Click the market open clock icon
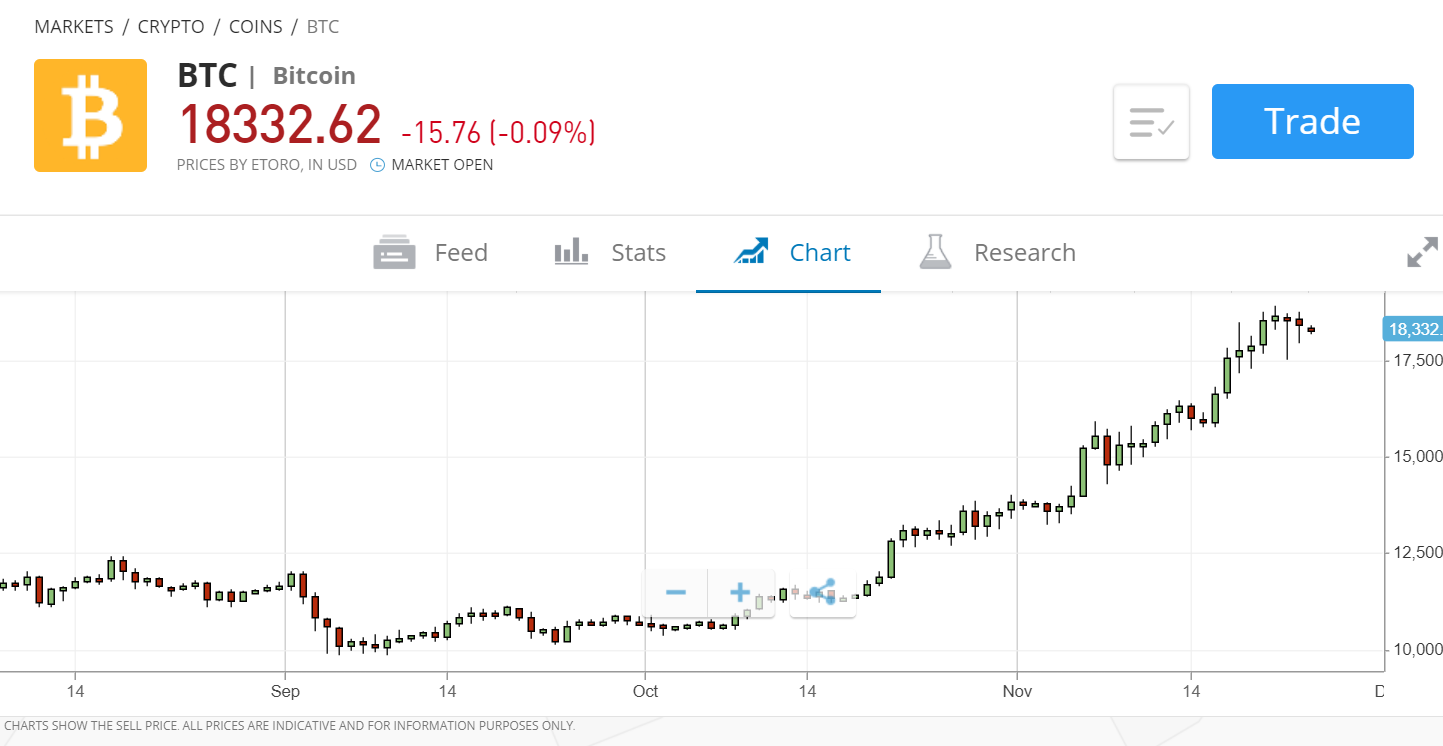Screen dimensions: 1443x746 377,165
